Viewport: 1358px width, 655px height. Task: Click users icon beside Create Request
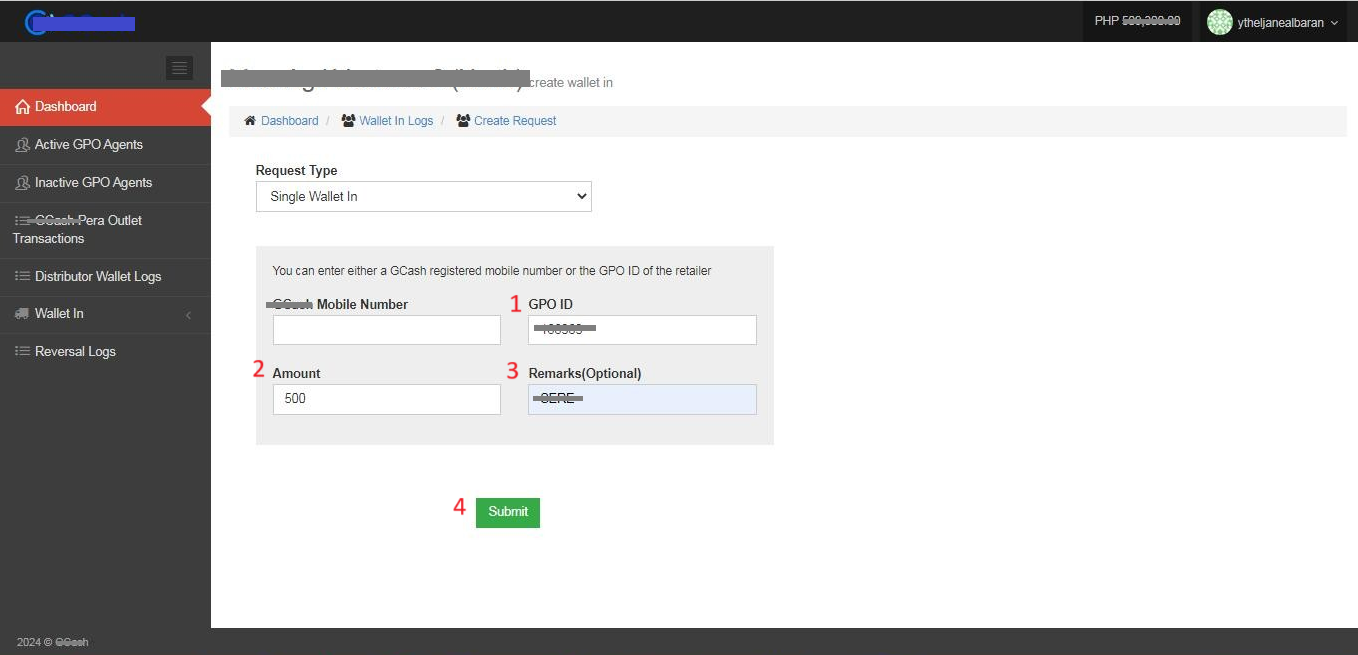pos(463,121)
